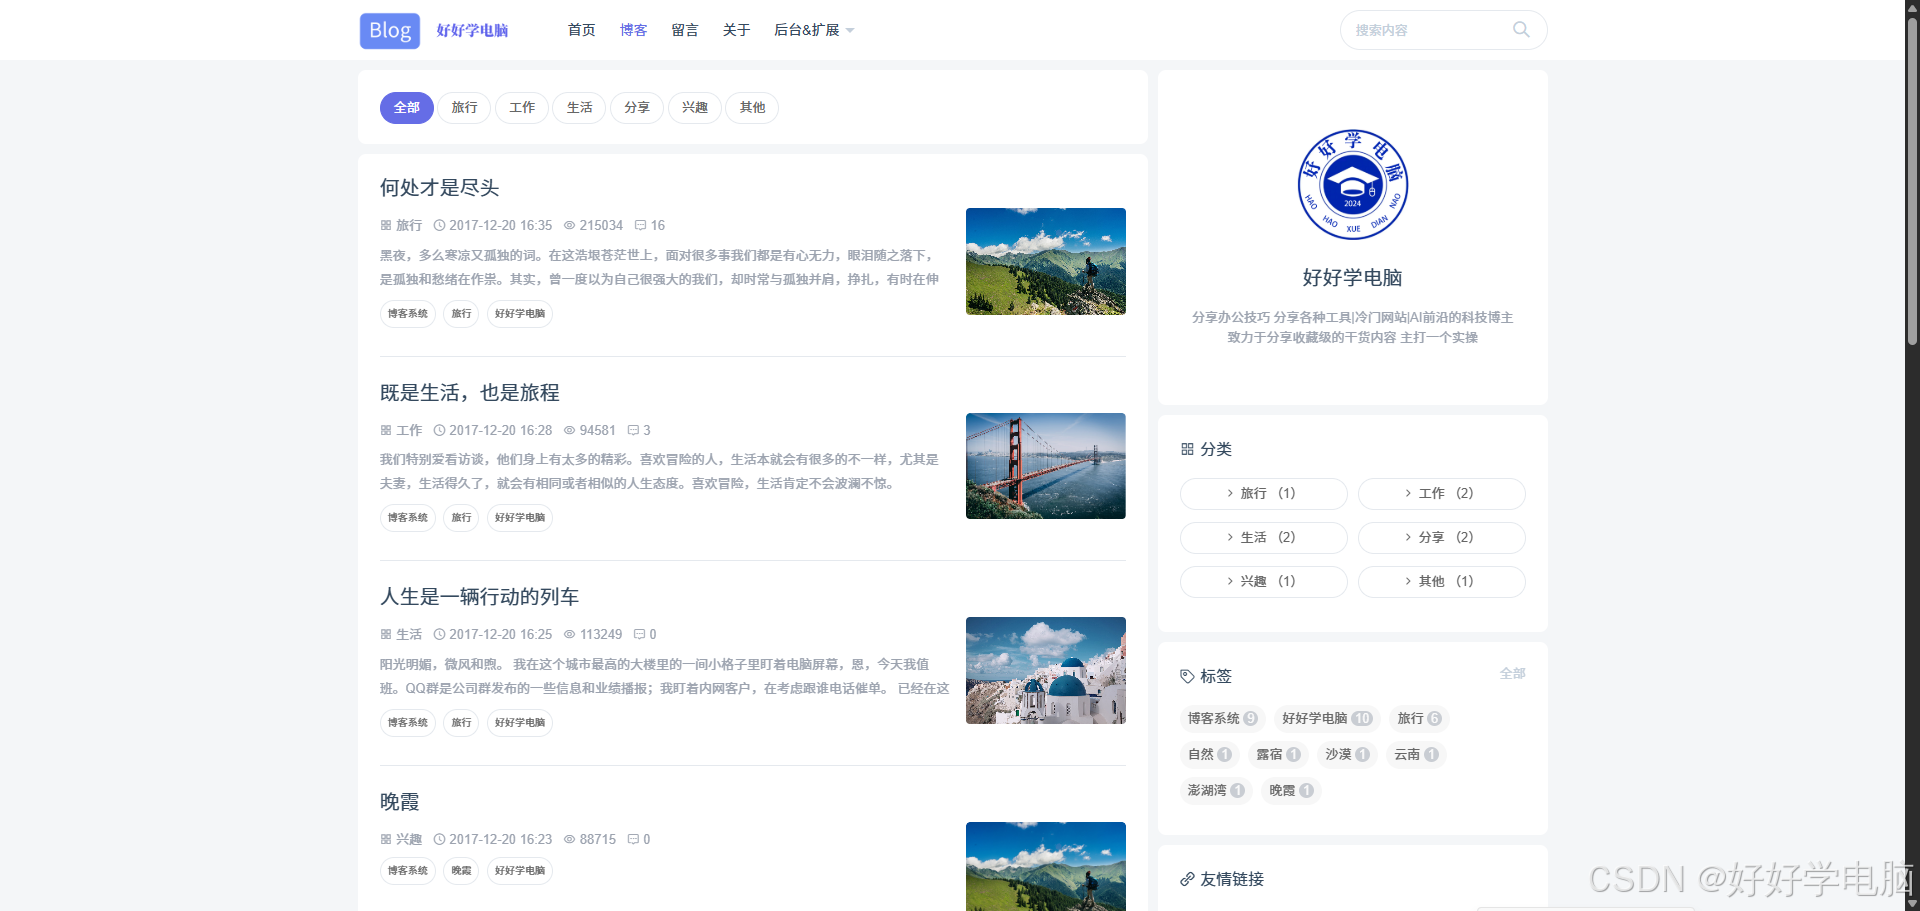The width and height of the screenshot is (1920, 911).
Task: Open the 兴趣 (1) category entry
Action: pyautogui.click(x=1263, y=582)
